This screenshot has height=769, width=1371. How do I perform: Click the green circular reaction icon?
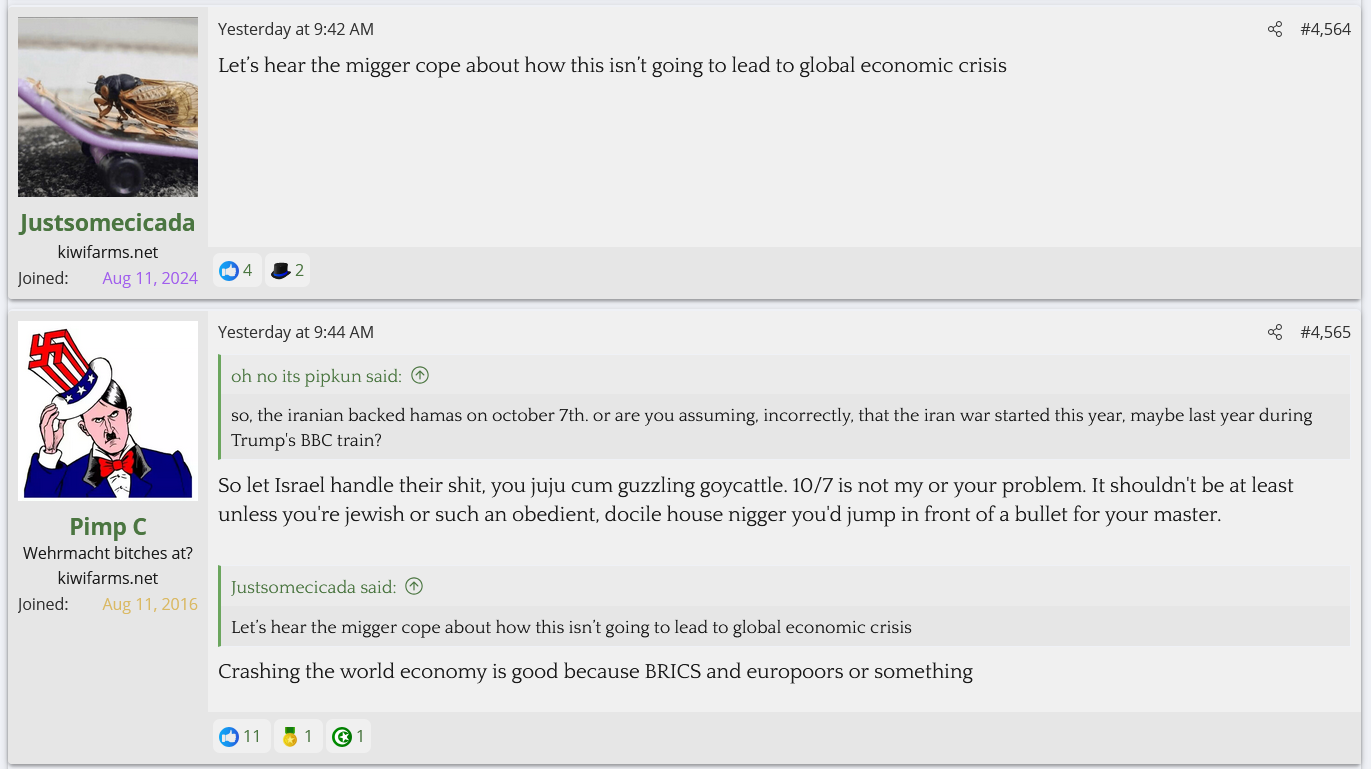[x=342, y=737]
